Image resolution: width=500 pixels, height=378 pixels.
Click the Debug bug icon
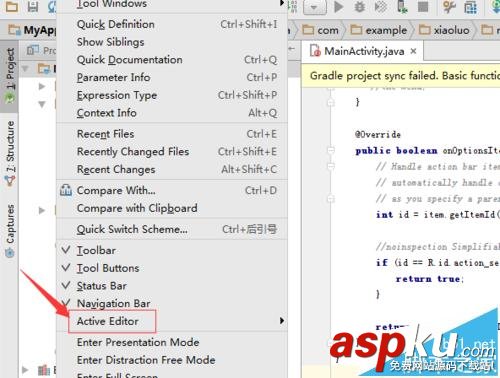(359, 7)
